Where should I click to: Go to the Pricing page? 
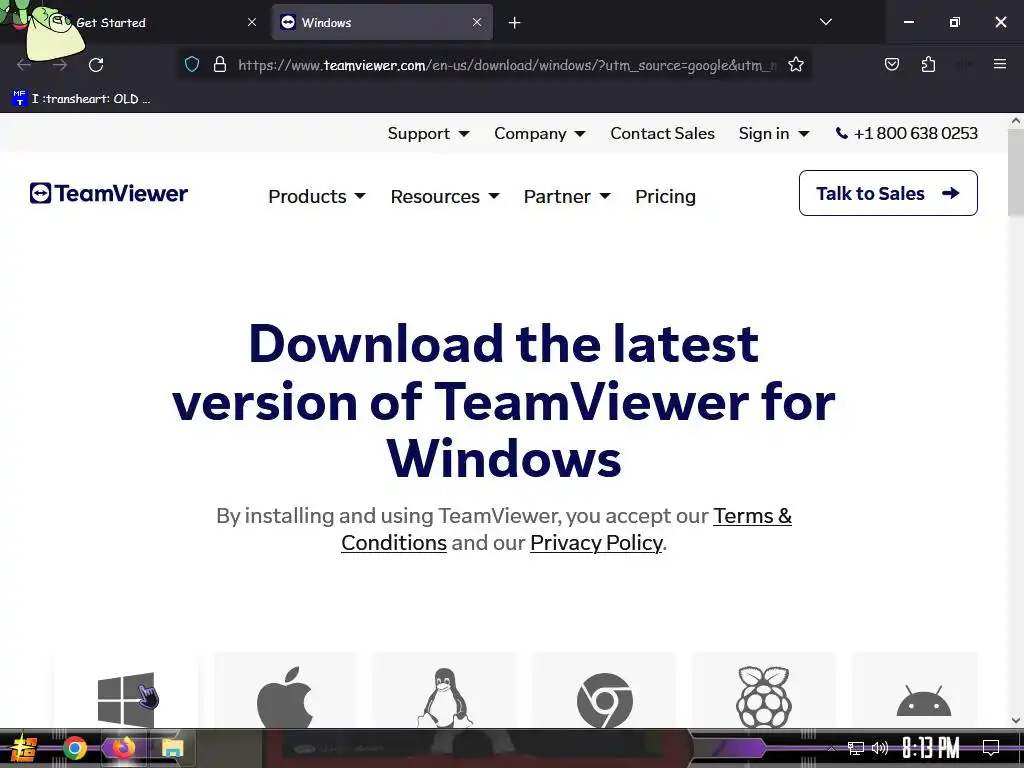[x=665, y=197]
